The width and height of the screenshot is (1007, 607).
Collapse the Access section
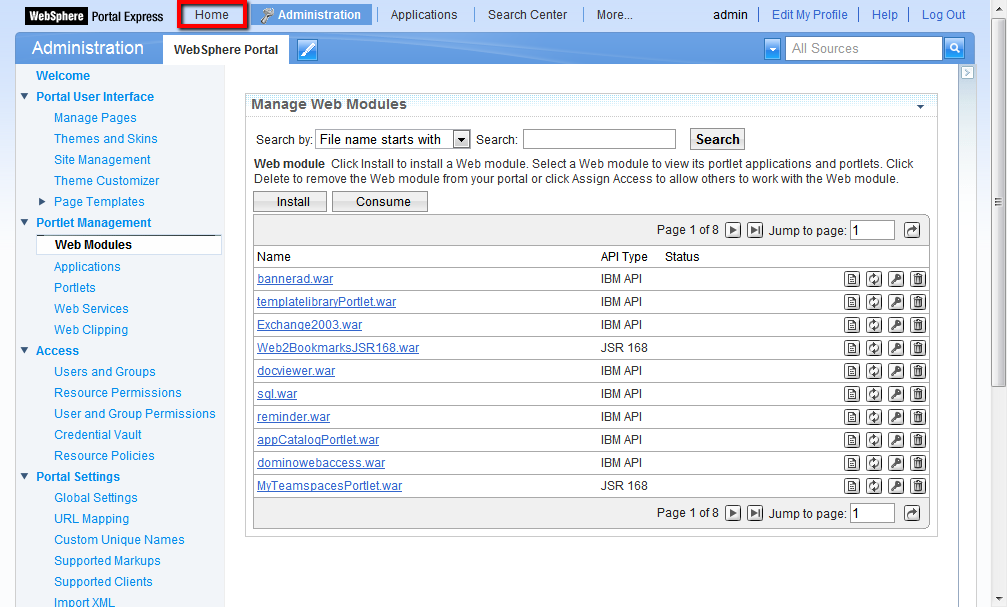coord(24,350)
